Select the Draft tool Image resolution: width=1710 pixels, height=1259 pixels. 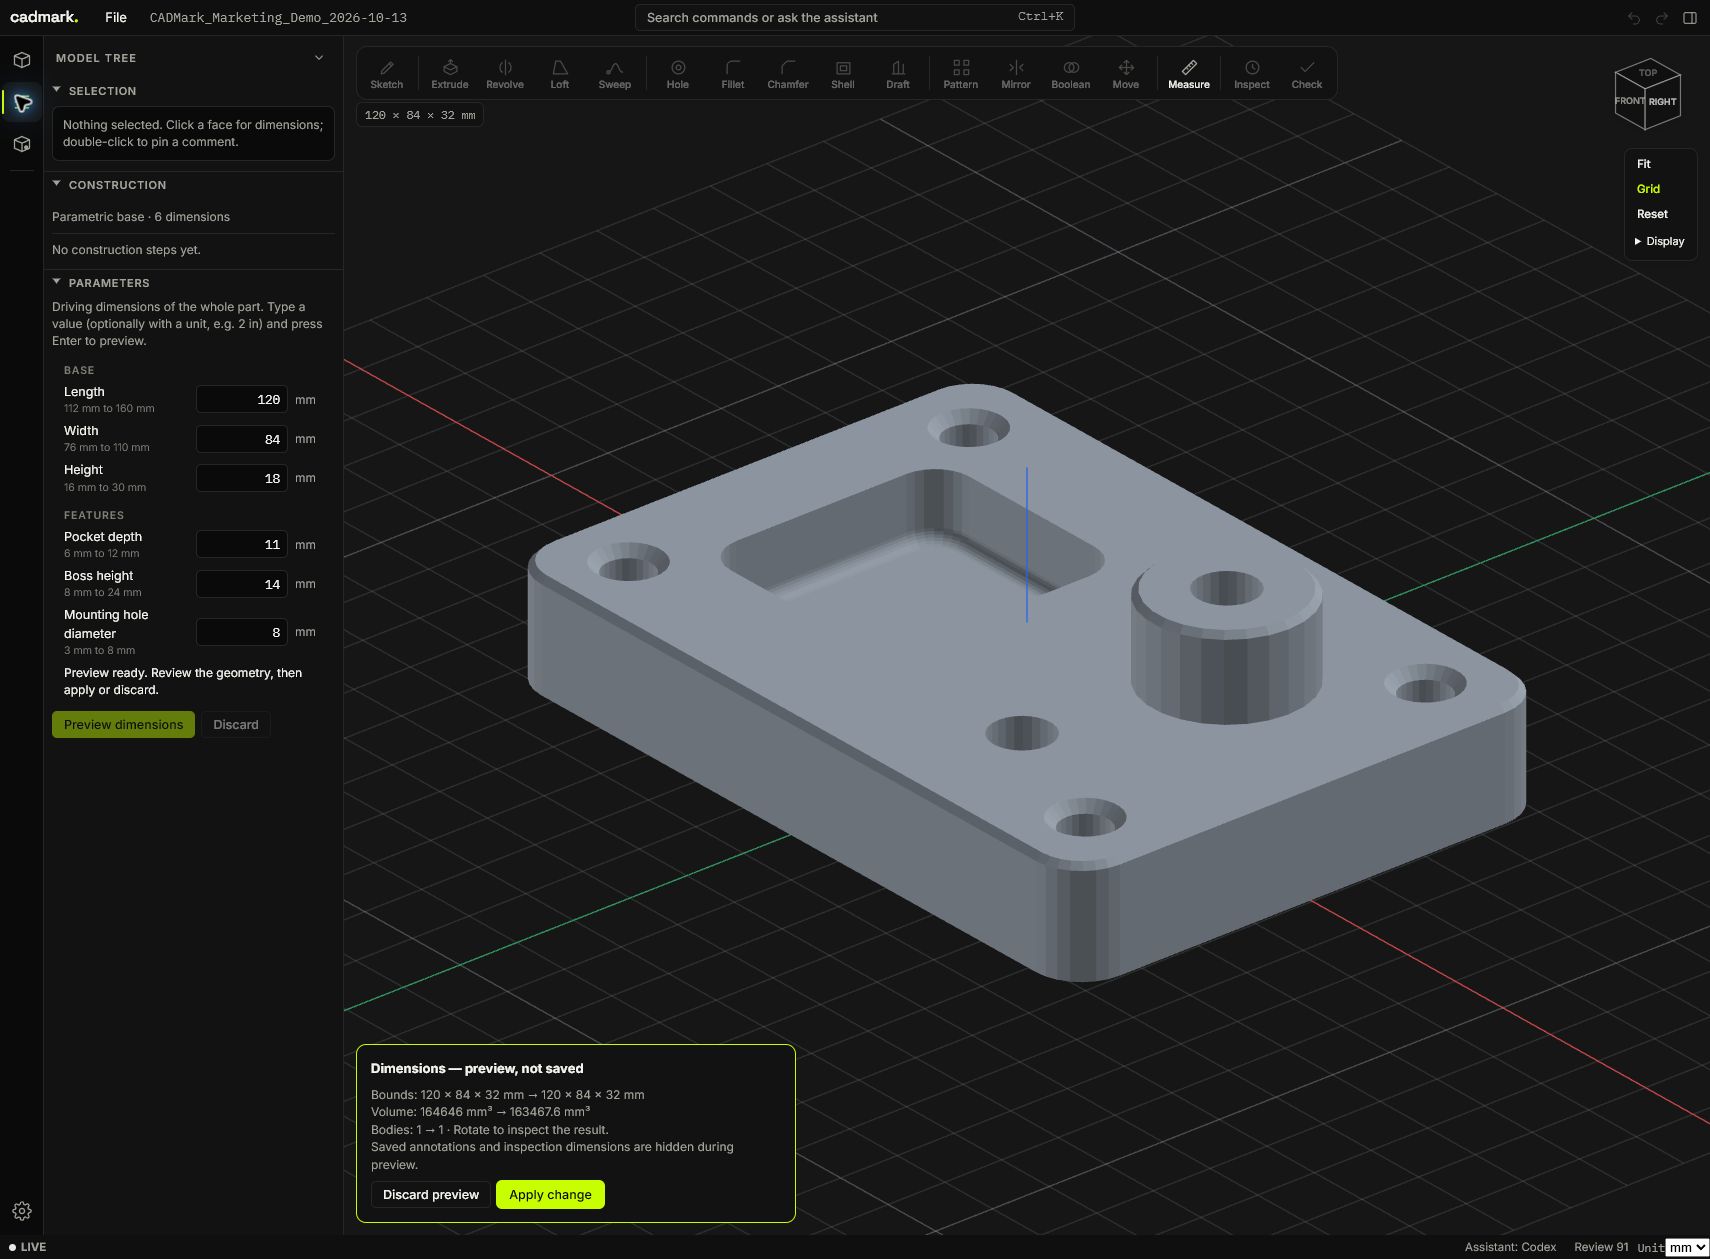point(898,74)
